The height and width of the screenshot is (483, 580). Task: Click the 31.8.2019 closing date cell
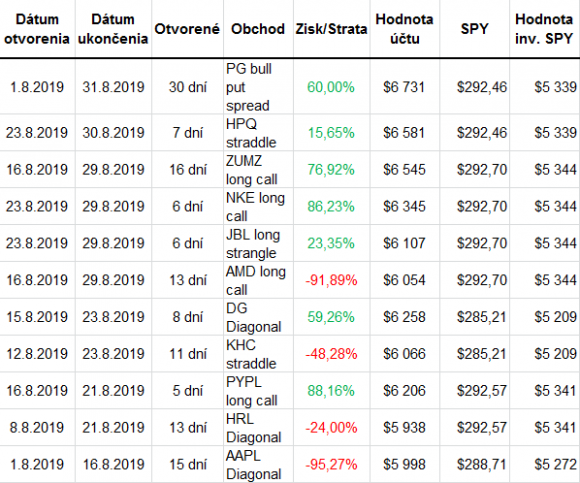(113, 87)
